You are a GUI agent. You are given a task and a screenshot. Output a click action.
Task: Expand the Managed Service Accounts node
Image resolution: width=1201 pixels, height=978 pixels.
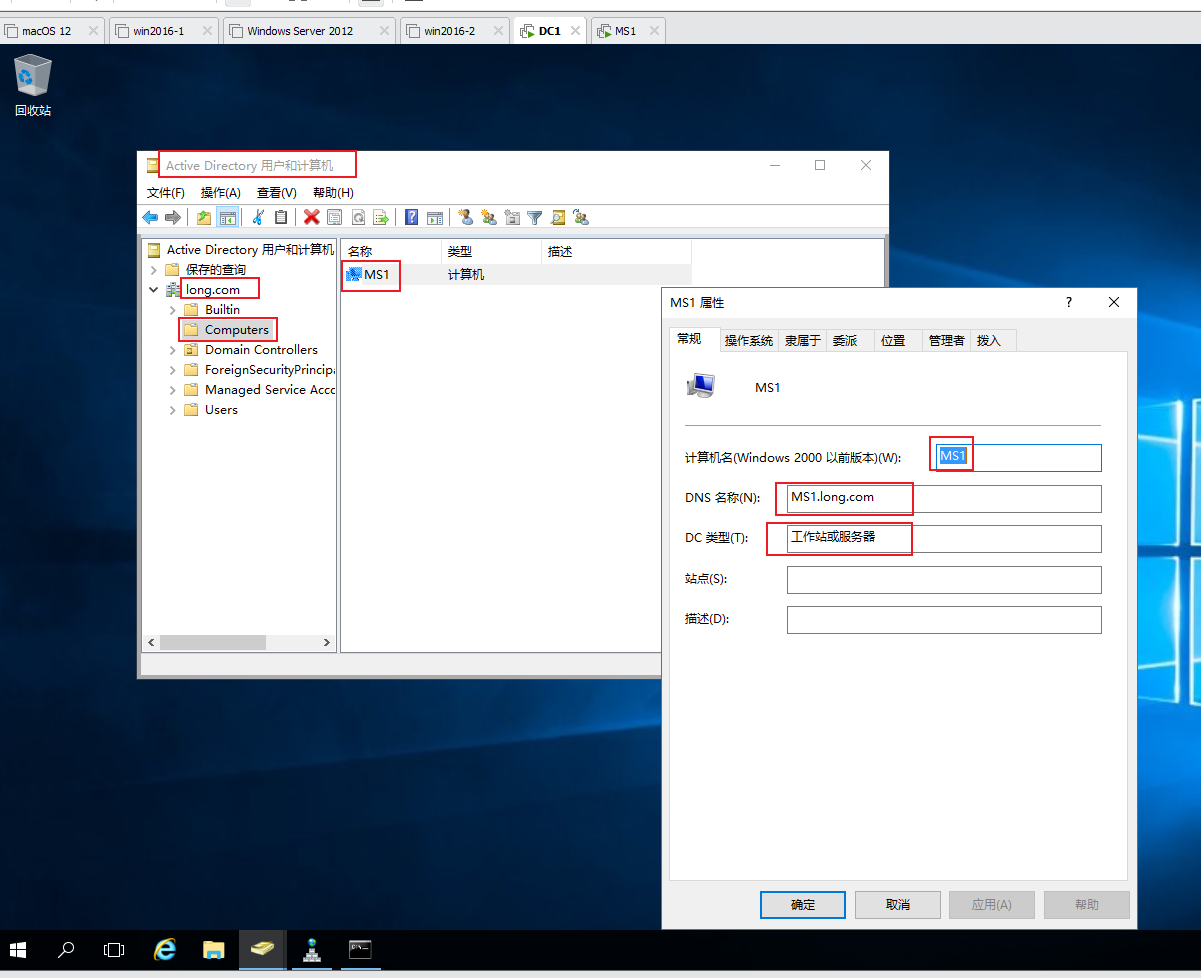(x=172, y=390)
